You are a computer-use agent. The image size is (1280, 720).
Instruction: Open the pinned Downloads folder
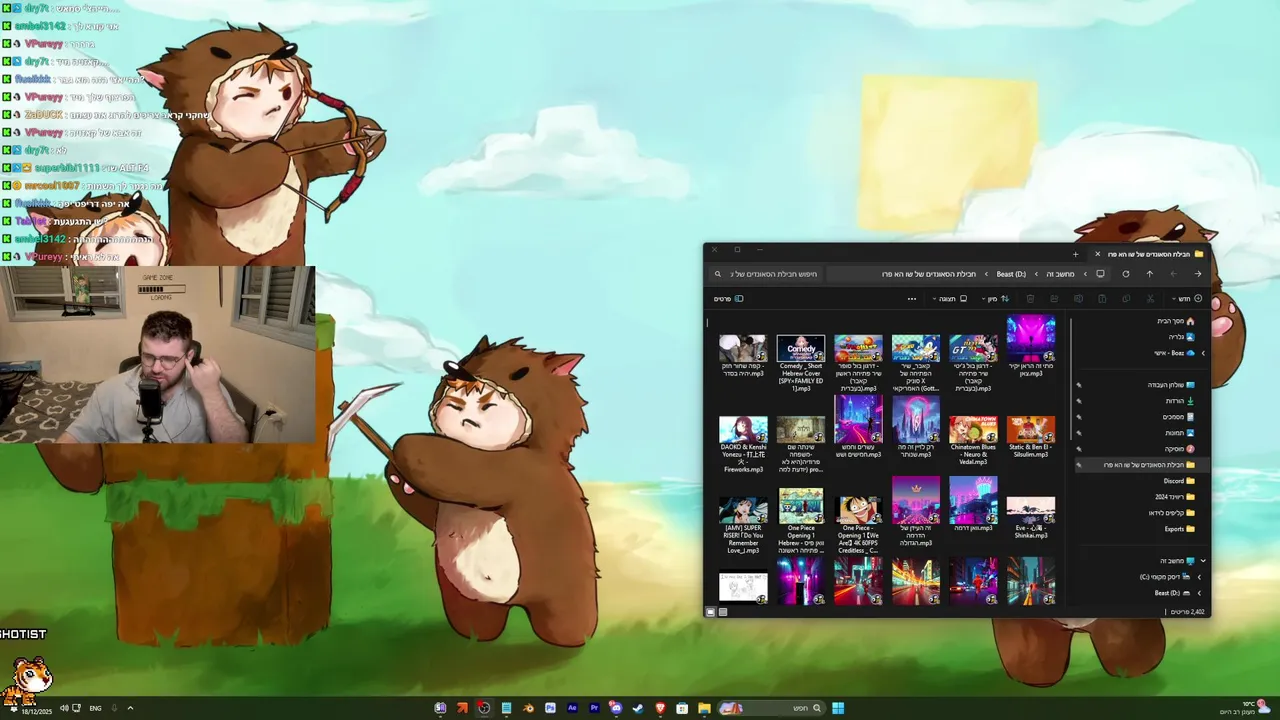pos(1180,401)
